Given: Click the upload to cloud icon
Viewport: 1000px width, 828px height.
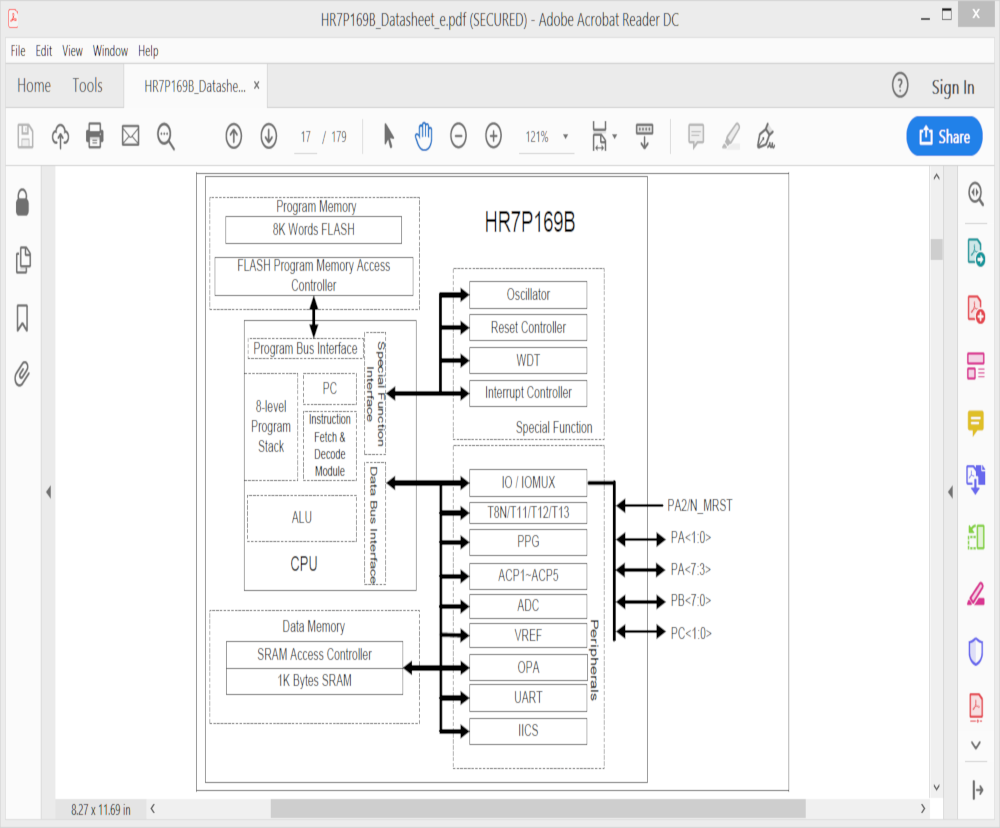Looking at the screenshot, I should [x=60, y=137].
